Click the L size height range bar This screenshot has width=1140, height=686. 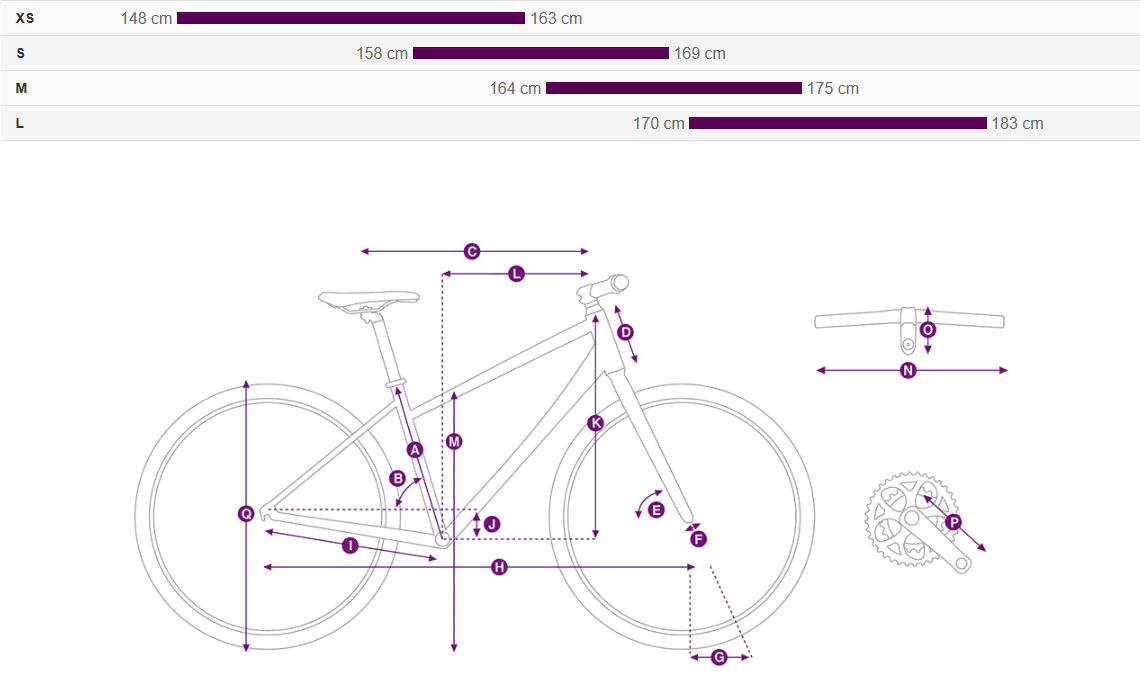click(838, 123)
